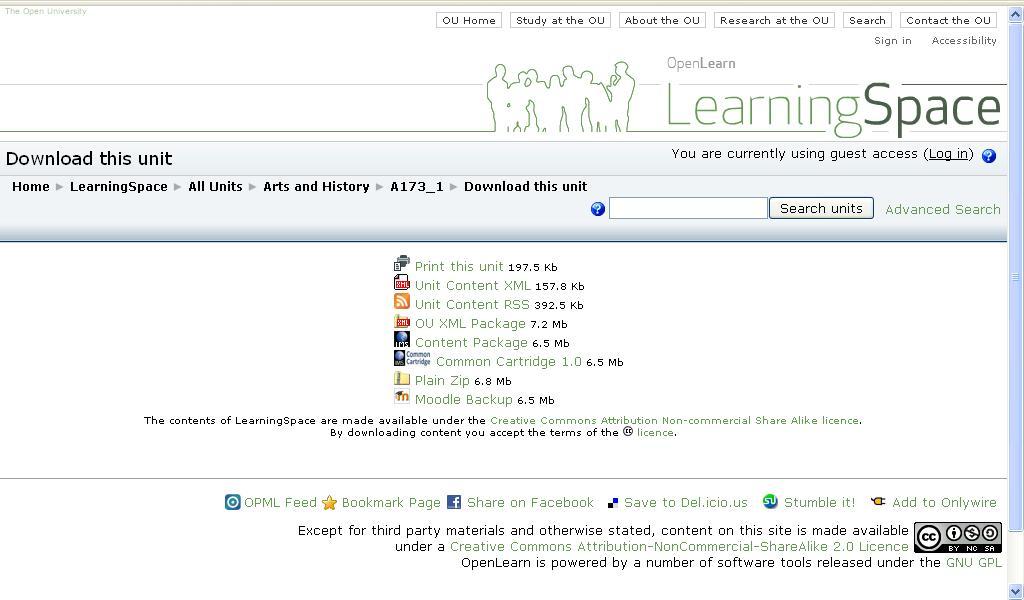Open Advanced Search
This screenshot has width=1024, height=600.
942,209
